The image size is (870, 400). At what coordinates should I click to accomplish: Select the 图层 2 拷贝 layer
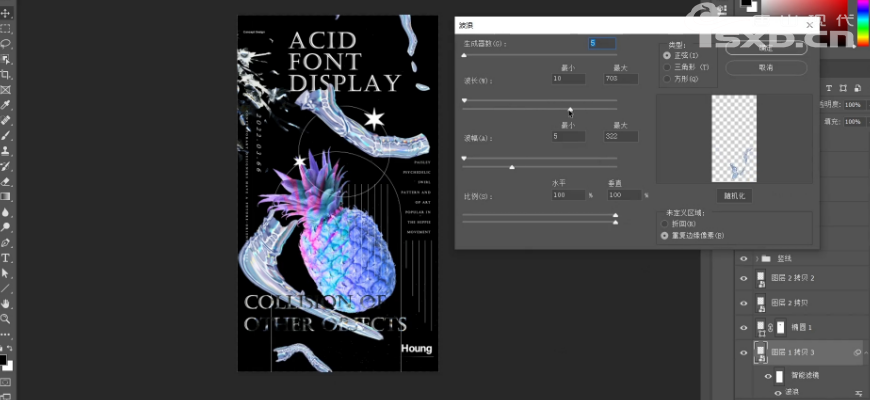(800, 303)
